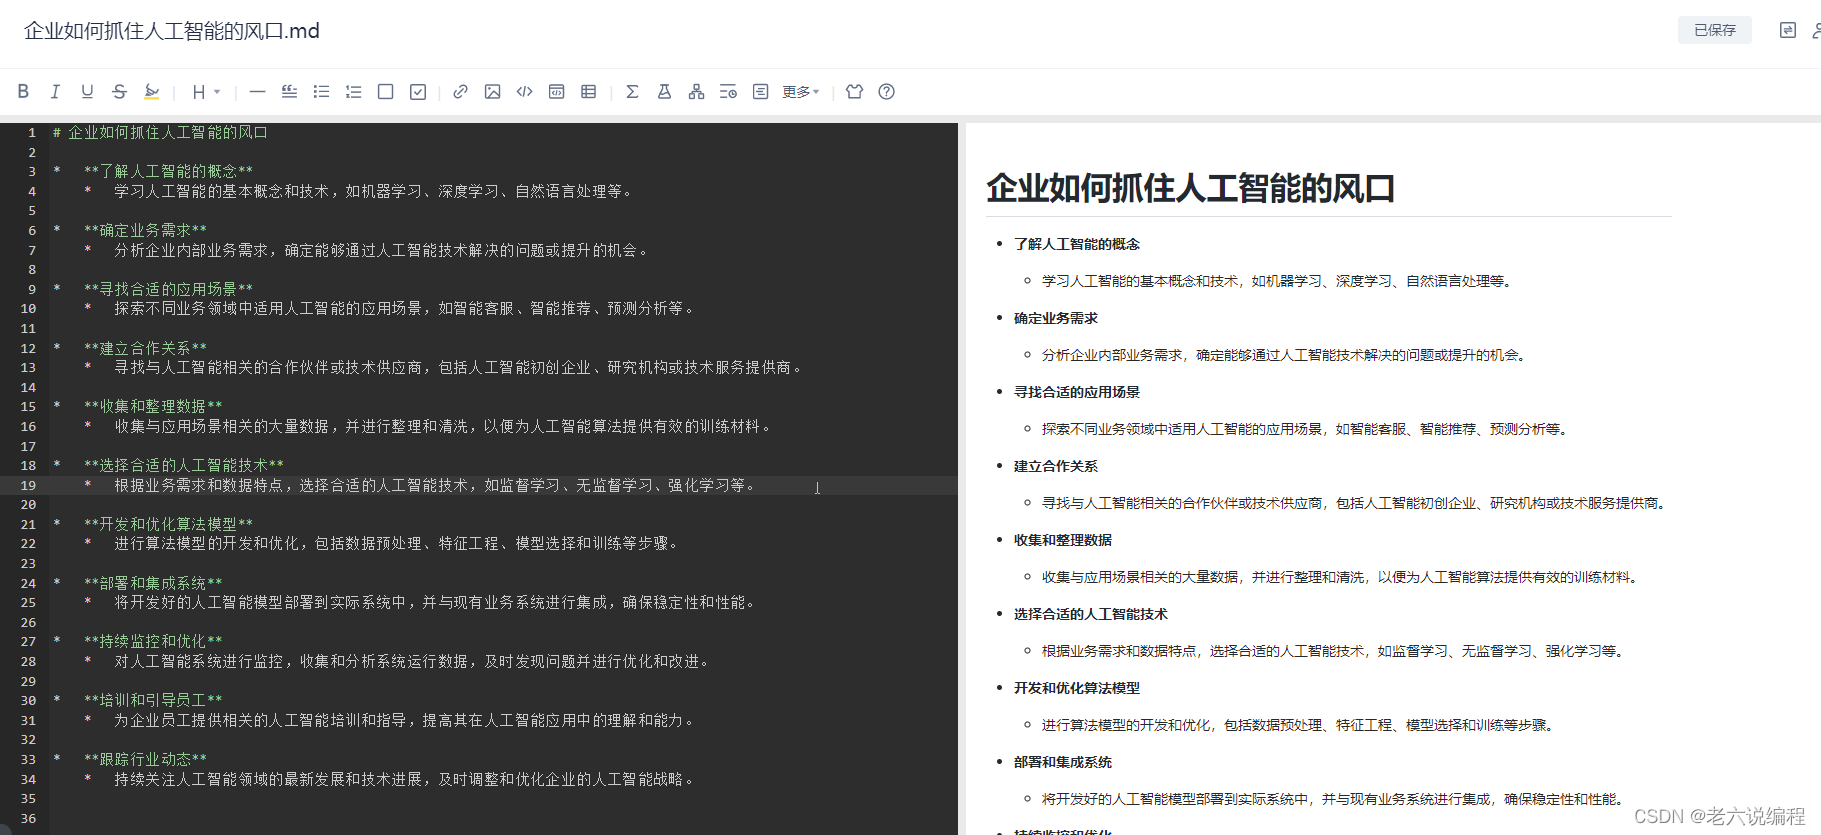Click the **开发和优化算法模型** editor line
Viewport: 1821px width, 835px height.
click(168, 524)
